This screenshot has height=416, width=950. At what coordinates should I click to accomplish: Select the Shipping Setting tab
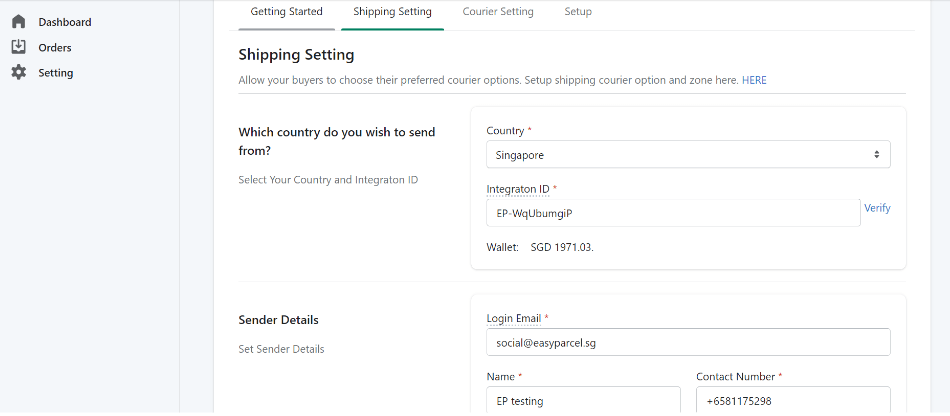pyautogui.click(x=392, y=12)
